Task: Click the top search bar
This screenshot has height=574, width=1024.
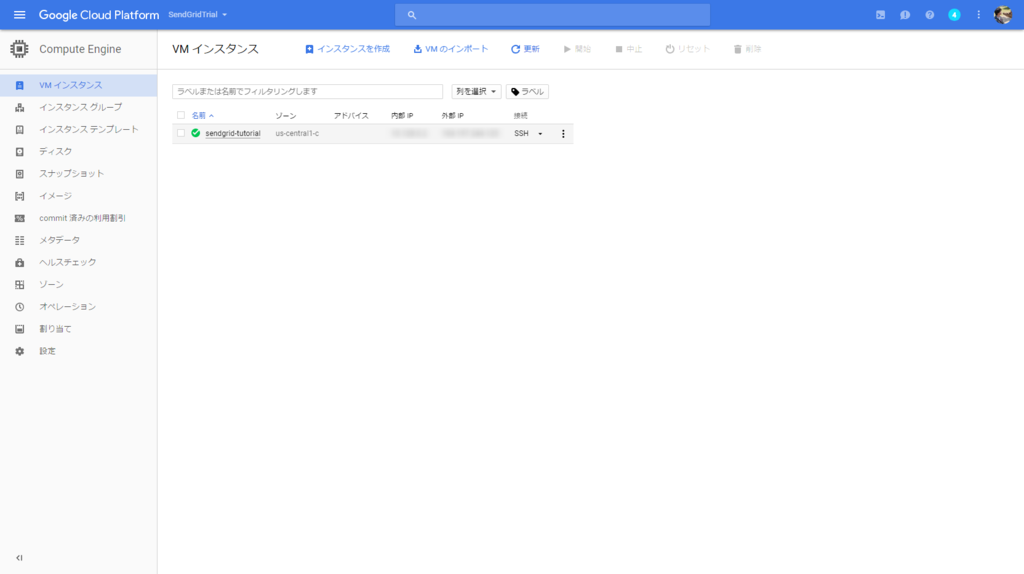Action: [x=552, y=14]
